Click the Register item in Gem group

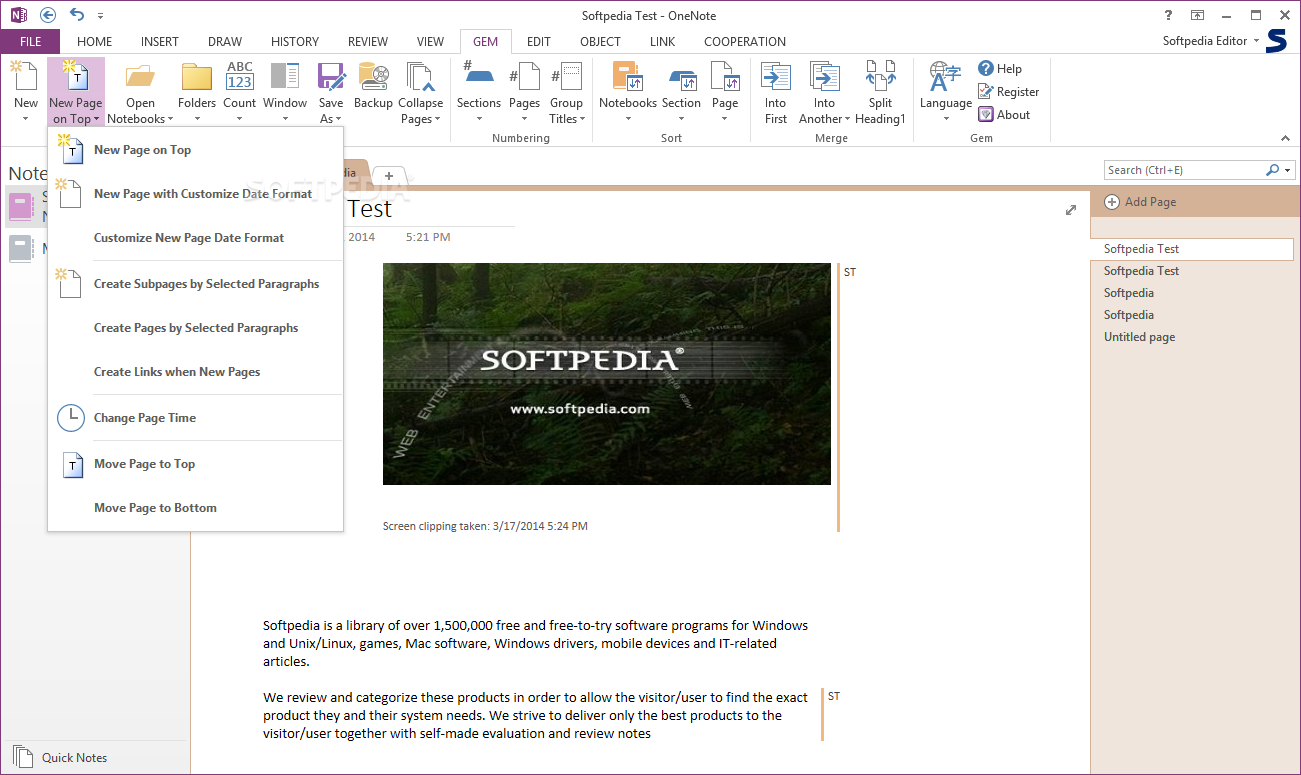pos(1008,92)
